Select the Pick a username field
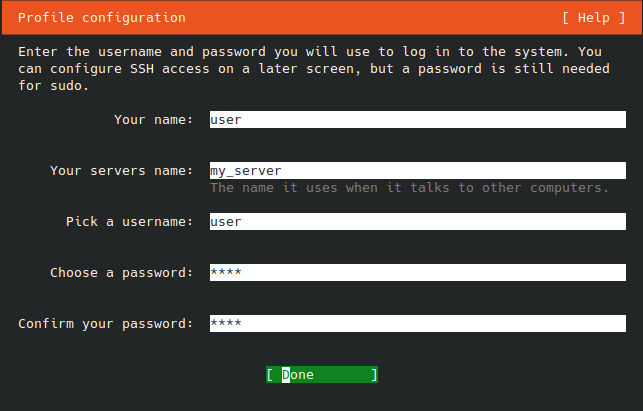 [417, 221]
